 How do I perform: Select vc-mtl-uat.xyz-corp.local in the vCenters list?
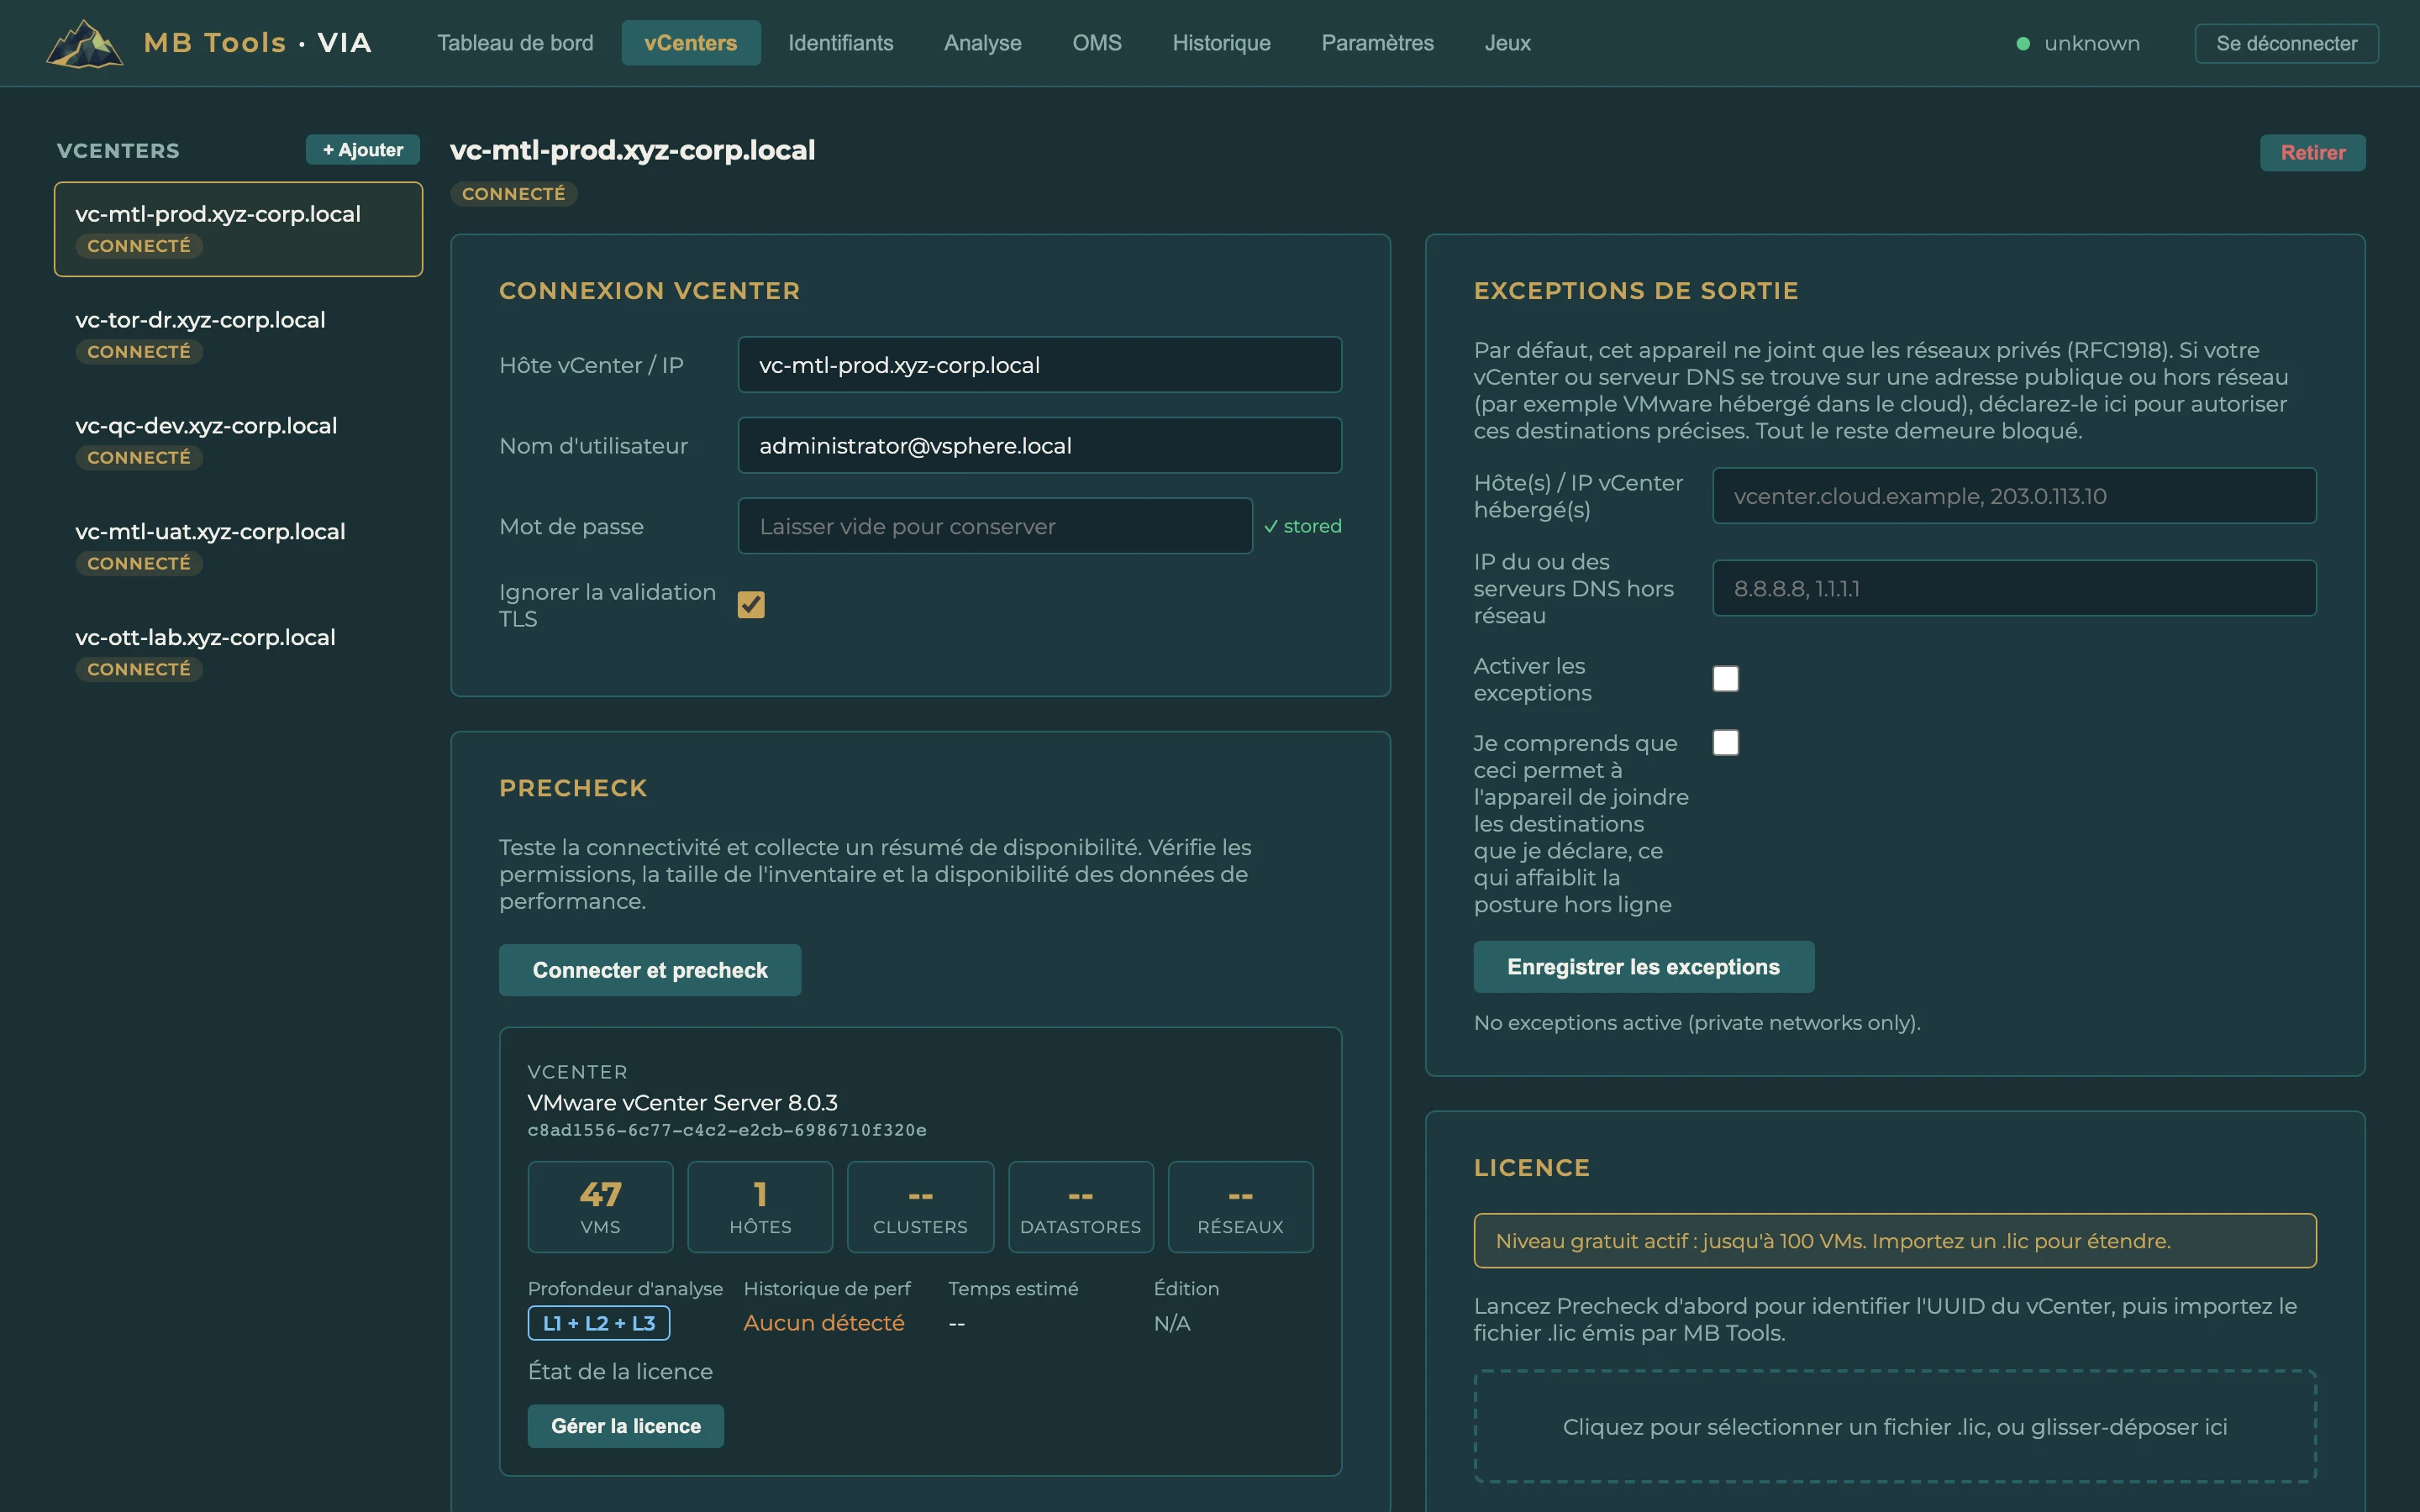[238, 547]
